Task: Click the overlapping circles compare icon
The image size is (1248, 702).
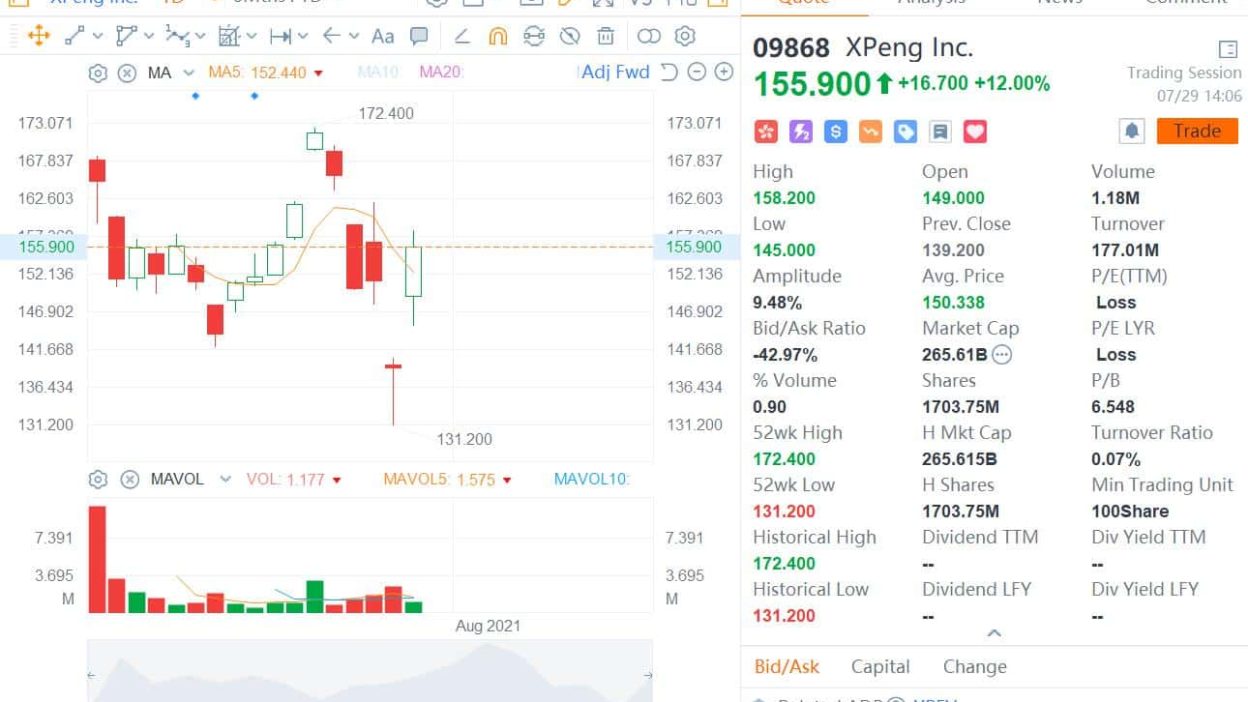Action: pos(649,37)
